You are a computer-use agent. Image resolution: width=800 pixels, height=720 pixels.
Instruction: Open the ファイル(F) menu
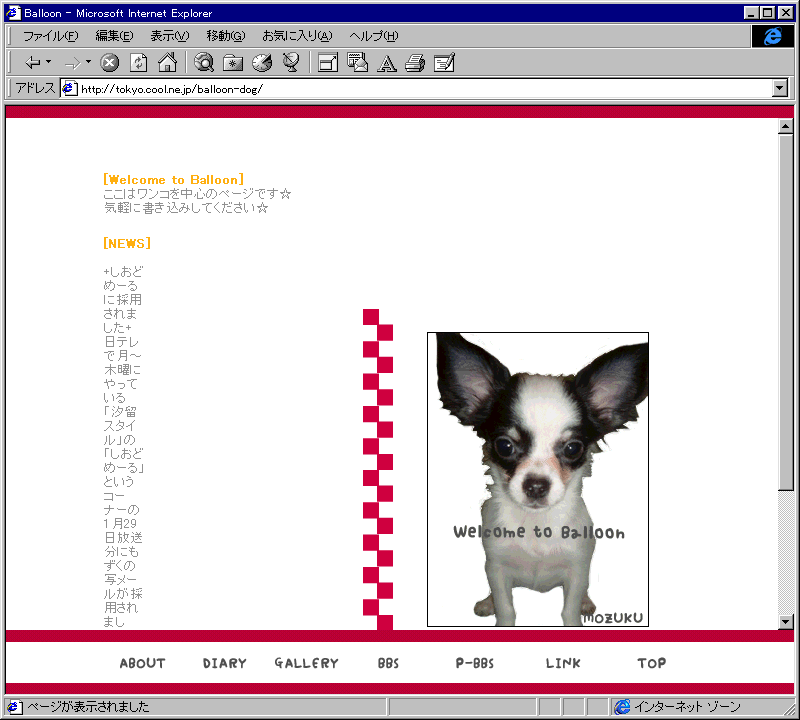click(x=51, y=36)
